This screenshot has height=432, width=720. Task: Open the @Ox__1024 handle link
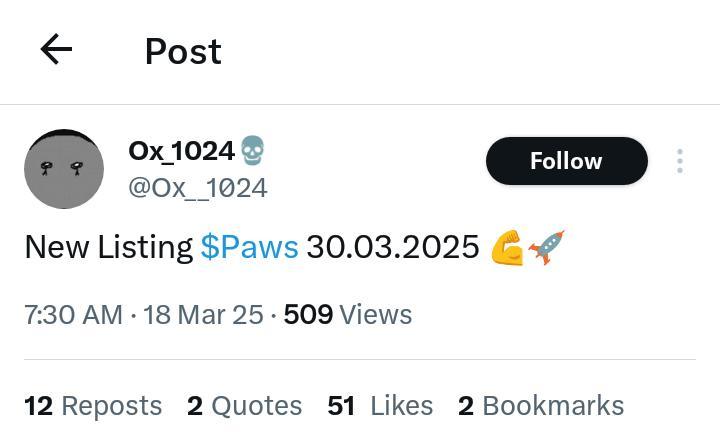[197, 188]
